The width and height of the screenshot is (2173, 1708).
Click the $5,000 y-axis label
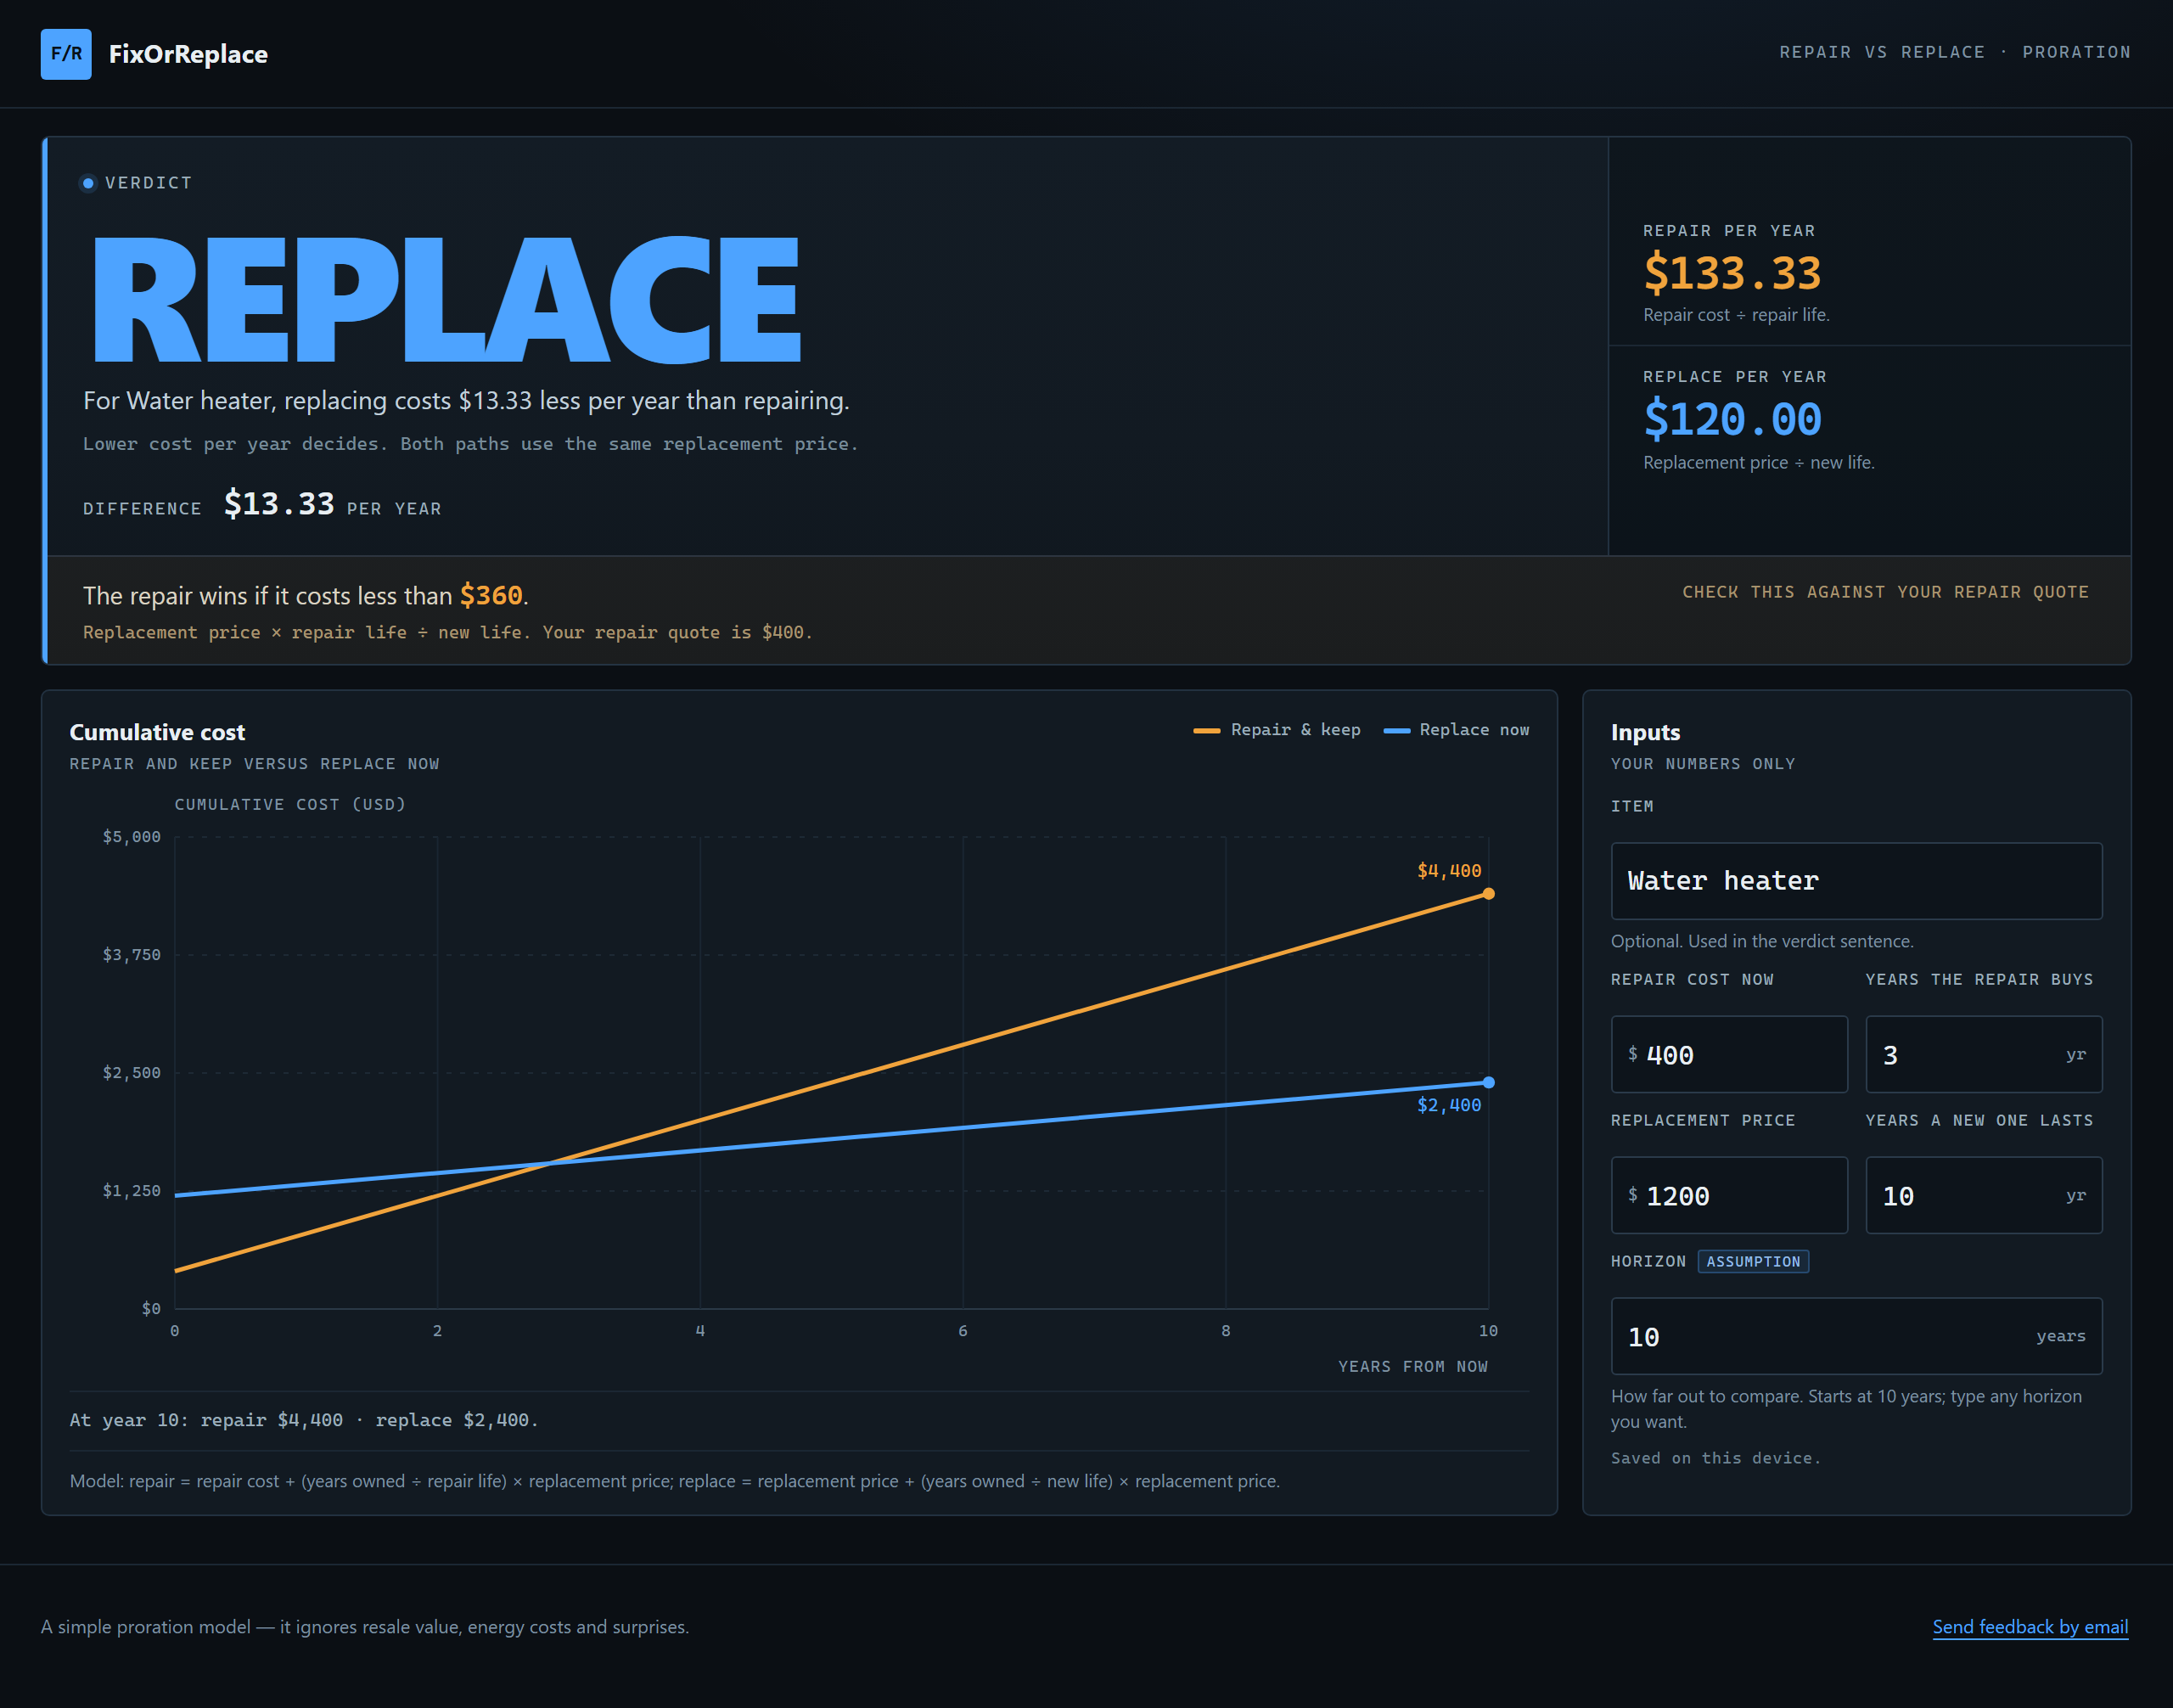[131, 837]
